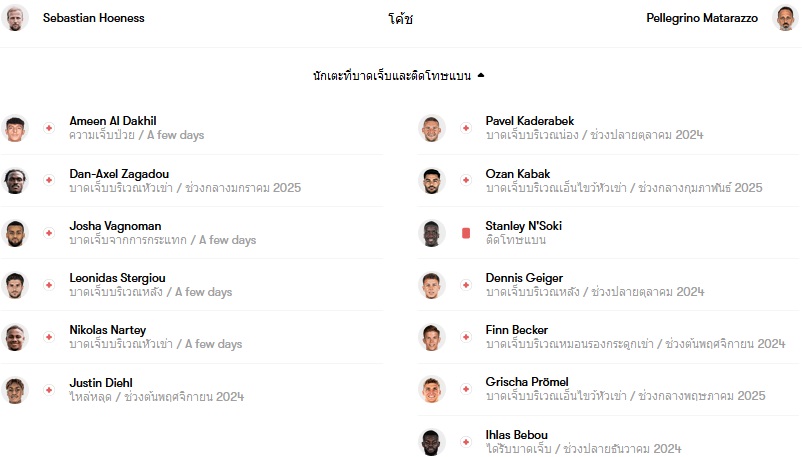Image resolution: width=802 pixels, height=457 pixels.
Task: Click injury icon beside Pavel Kaderabek
Action: (x=465, y=128)
